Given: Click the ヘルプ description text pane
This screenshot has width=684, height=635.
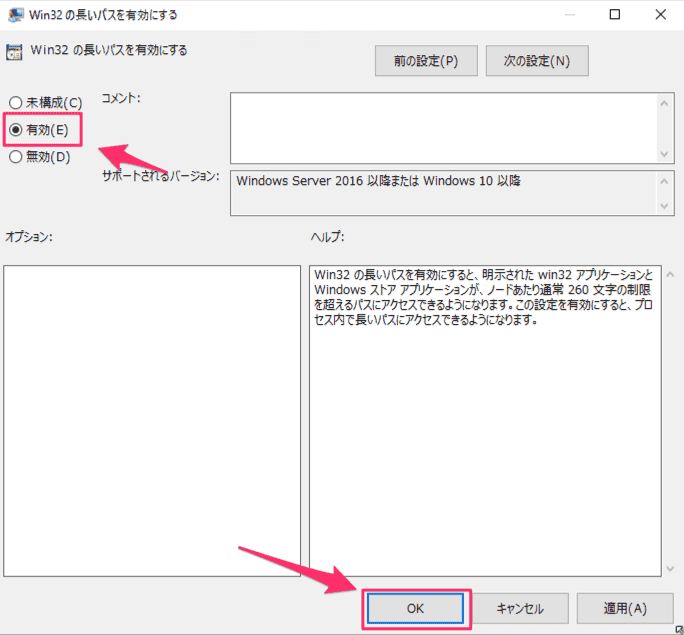Looking at the screenshot, I should tap(485, 421).
